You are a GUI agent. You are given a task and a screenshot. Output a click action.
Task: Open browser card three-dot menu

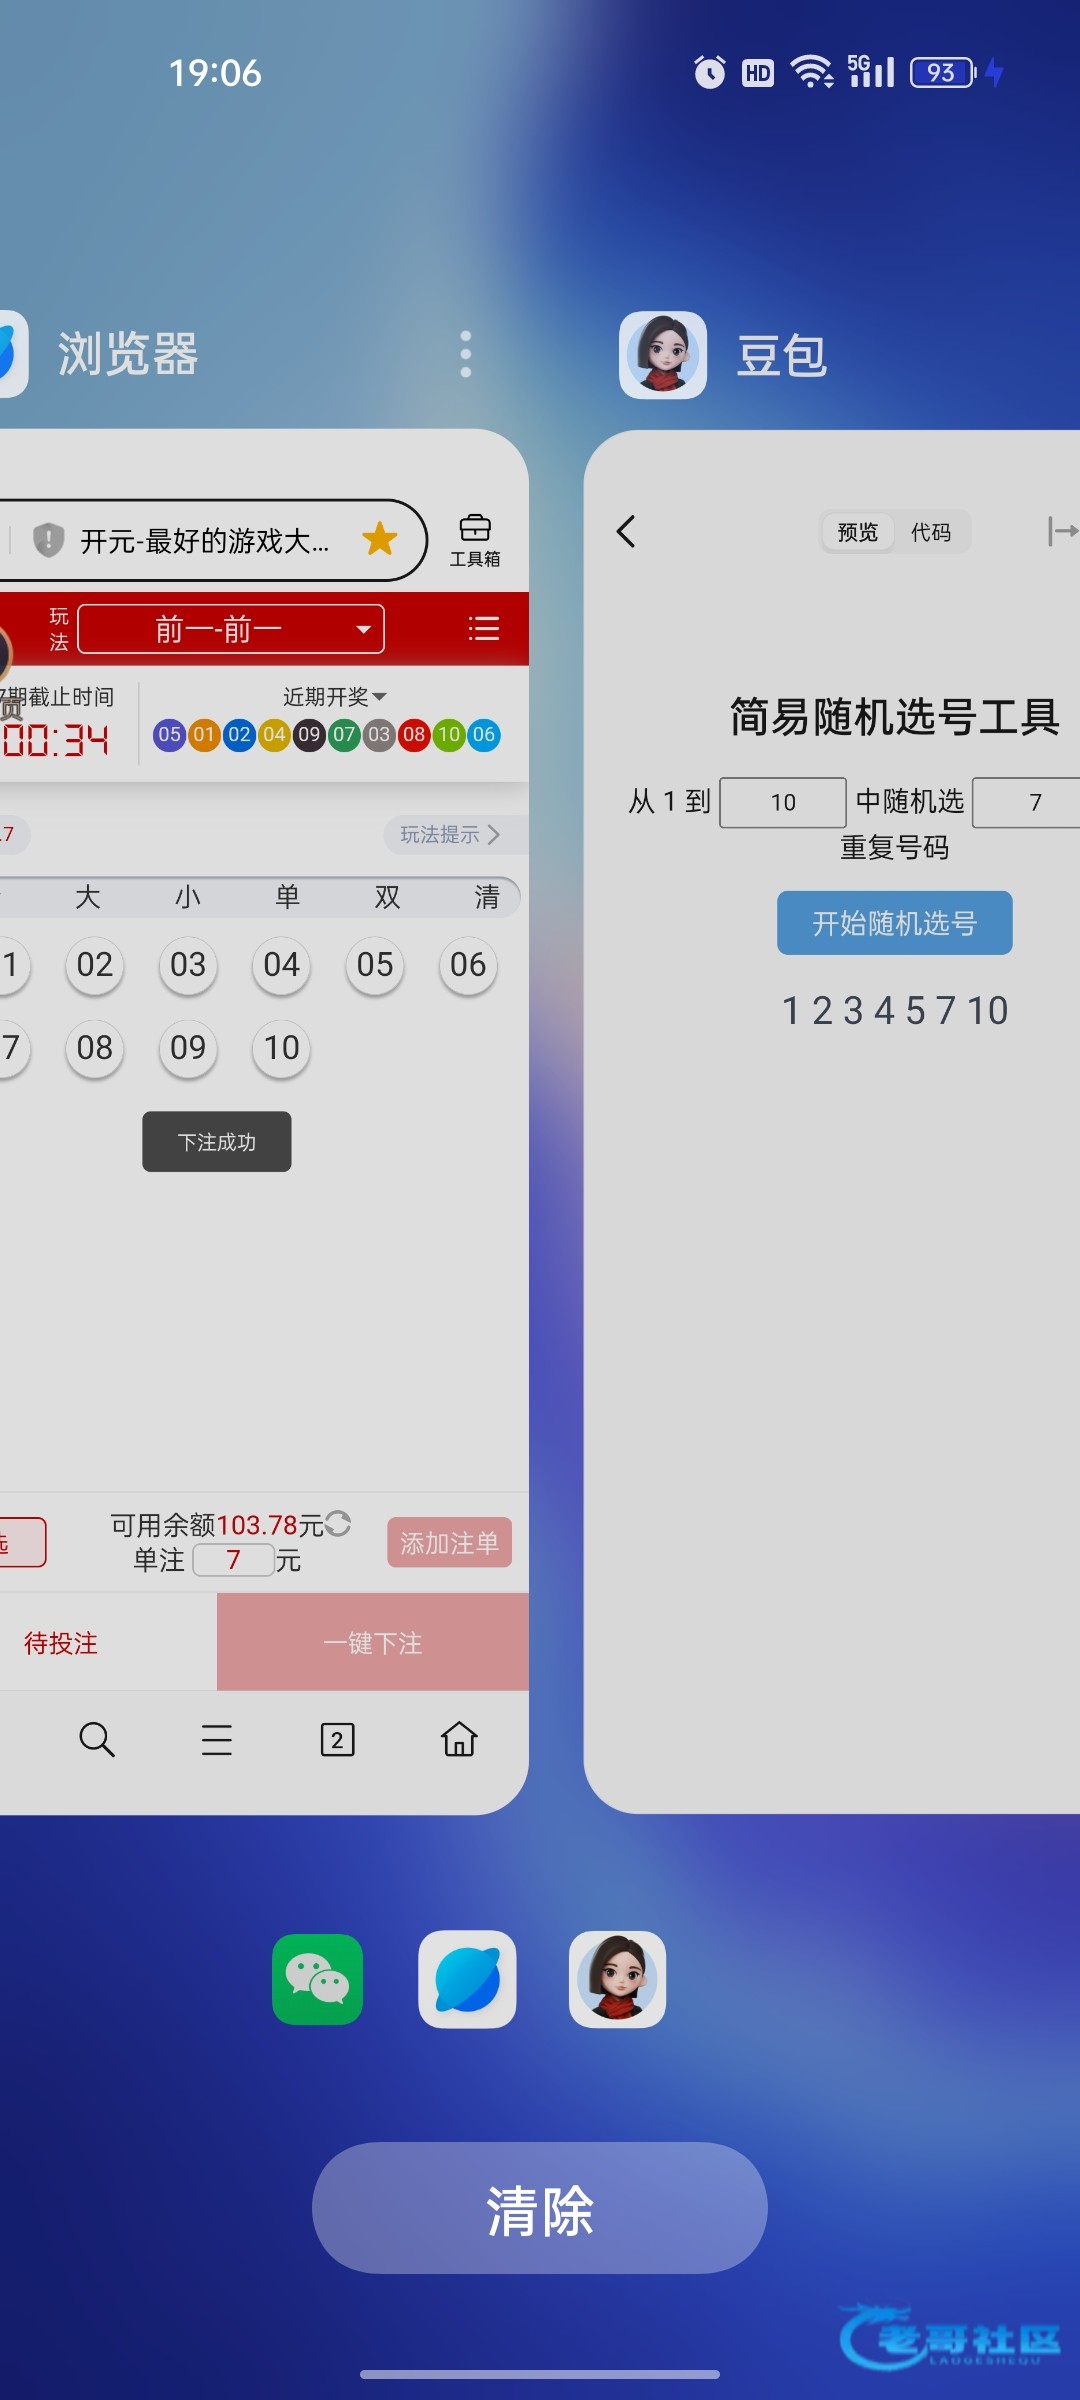point(465,355)
